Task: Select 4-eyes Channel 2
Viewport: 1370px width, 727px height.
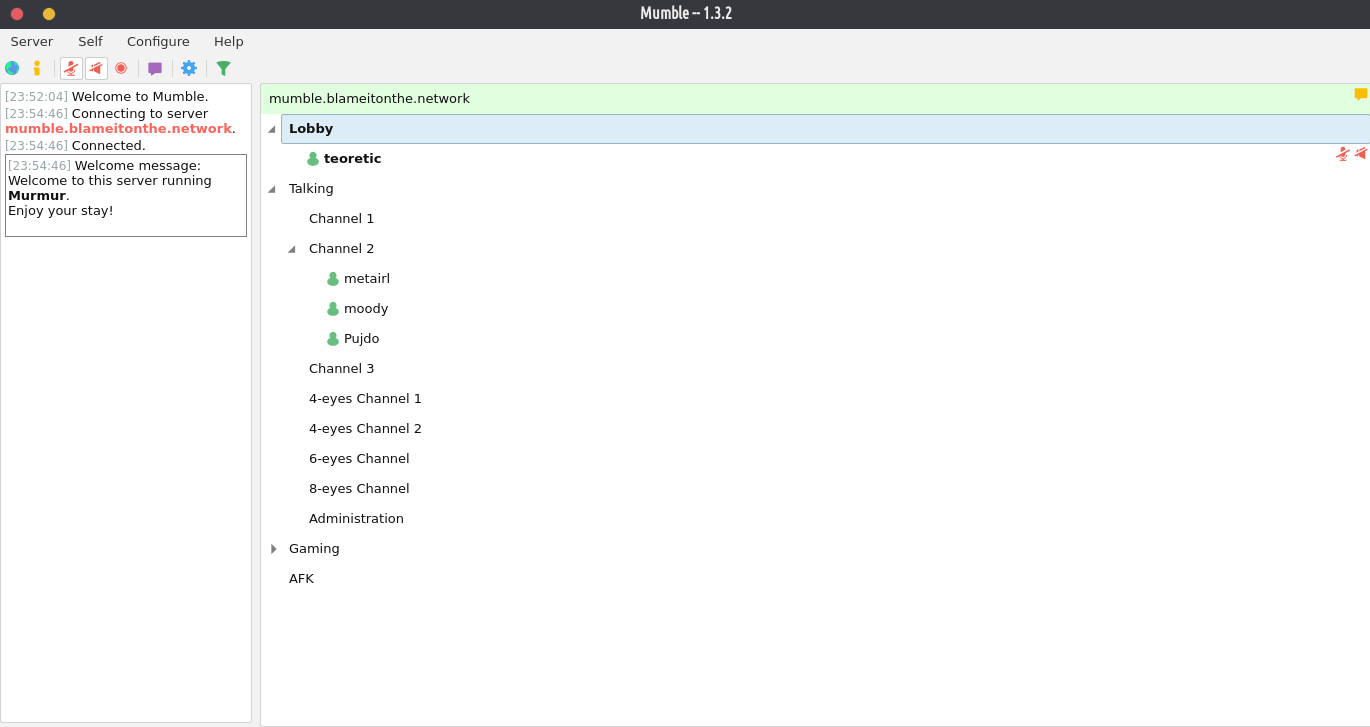Action: coord(365,429)
